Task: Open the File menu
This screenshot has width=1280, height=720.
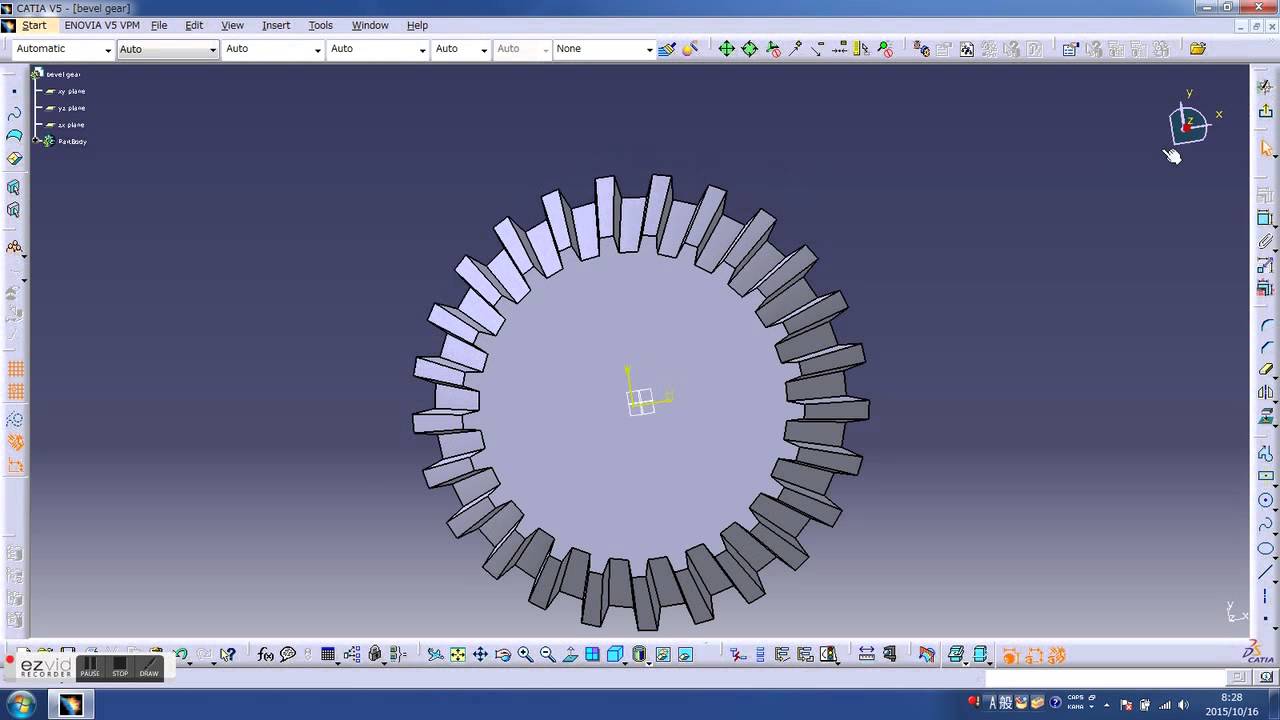Action: click(x=159, y=25)
